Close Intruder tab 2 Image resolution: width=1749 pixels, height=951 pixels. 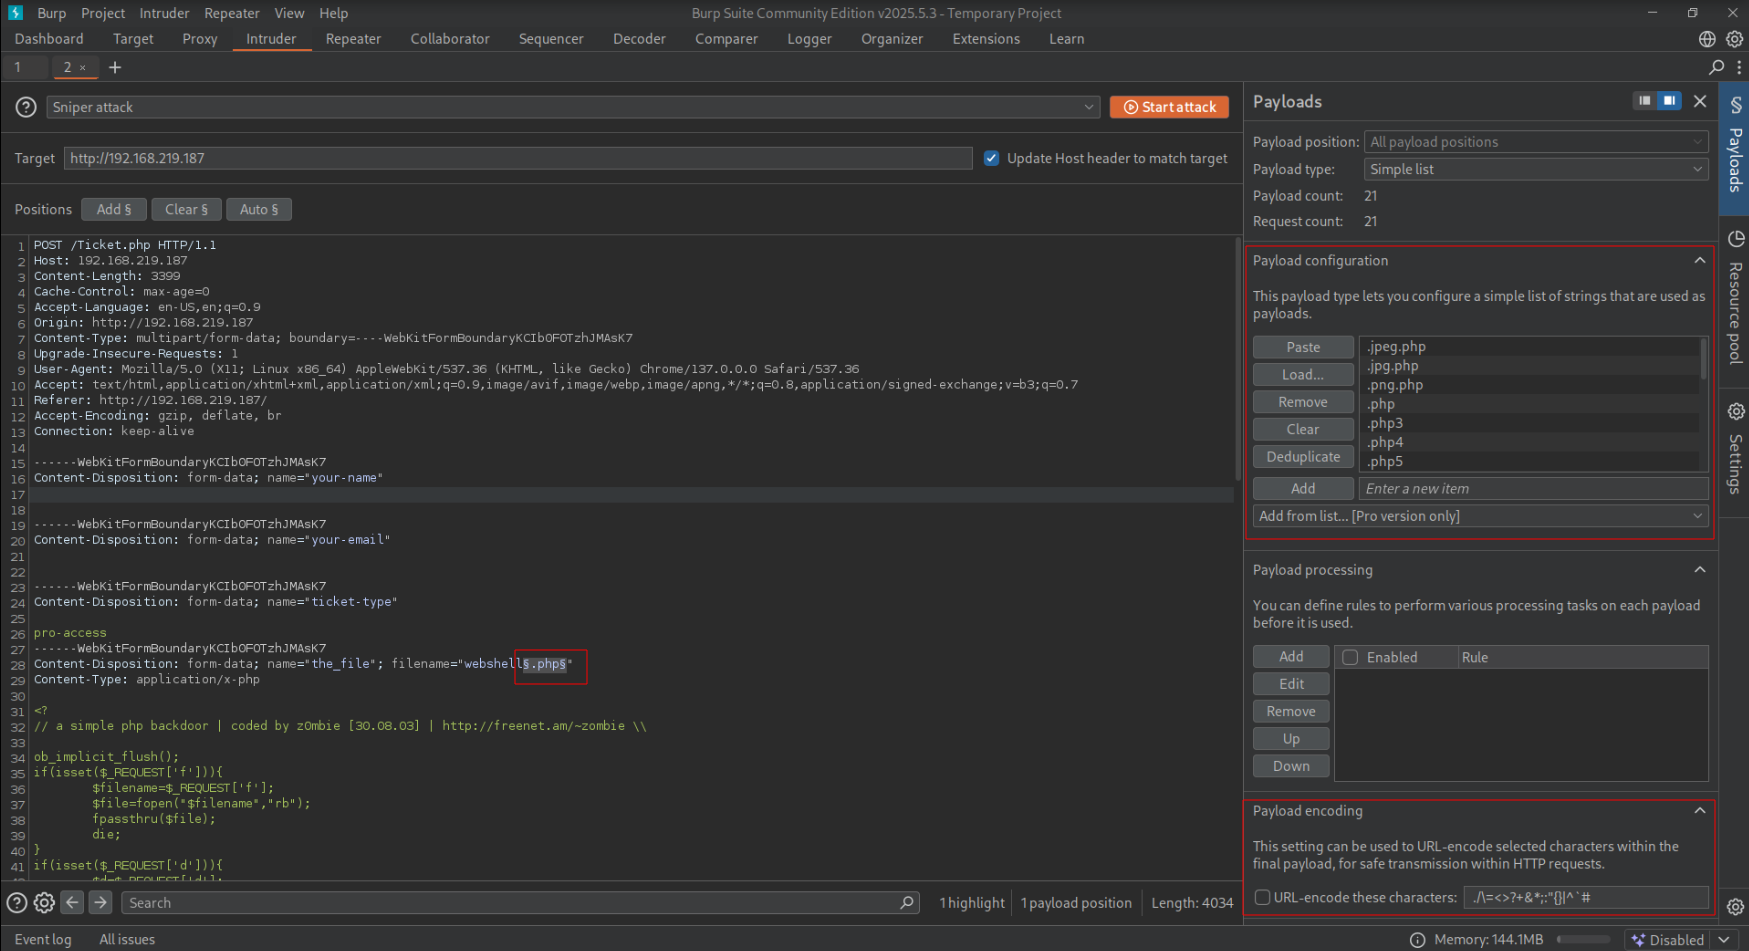[x=83, y=68]
